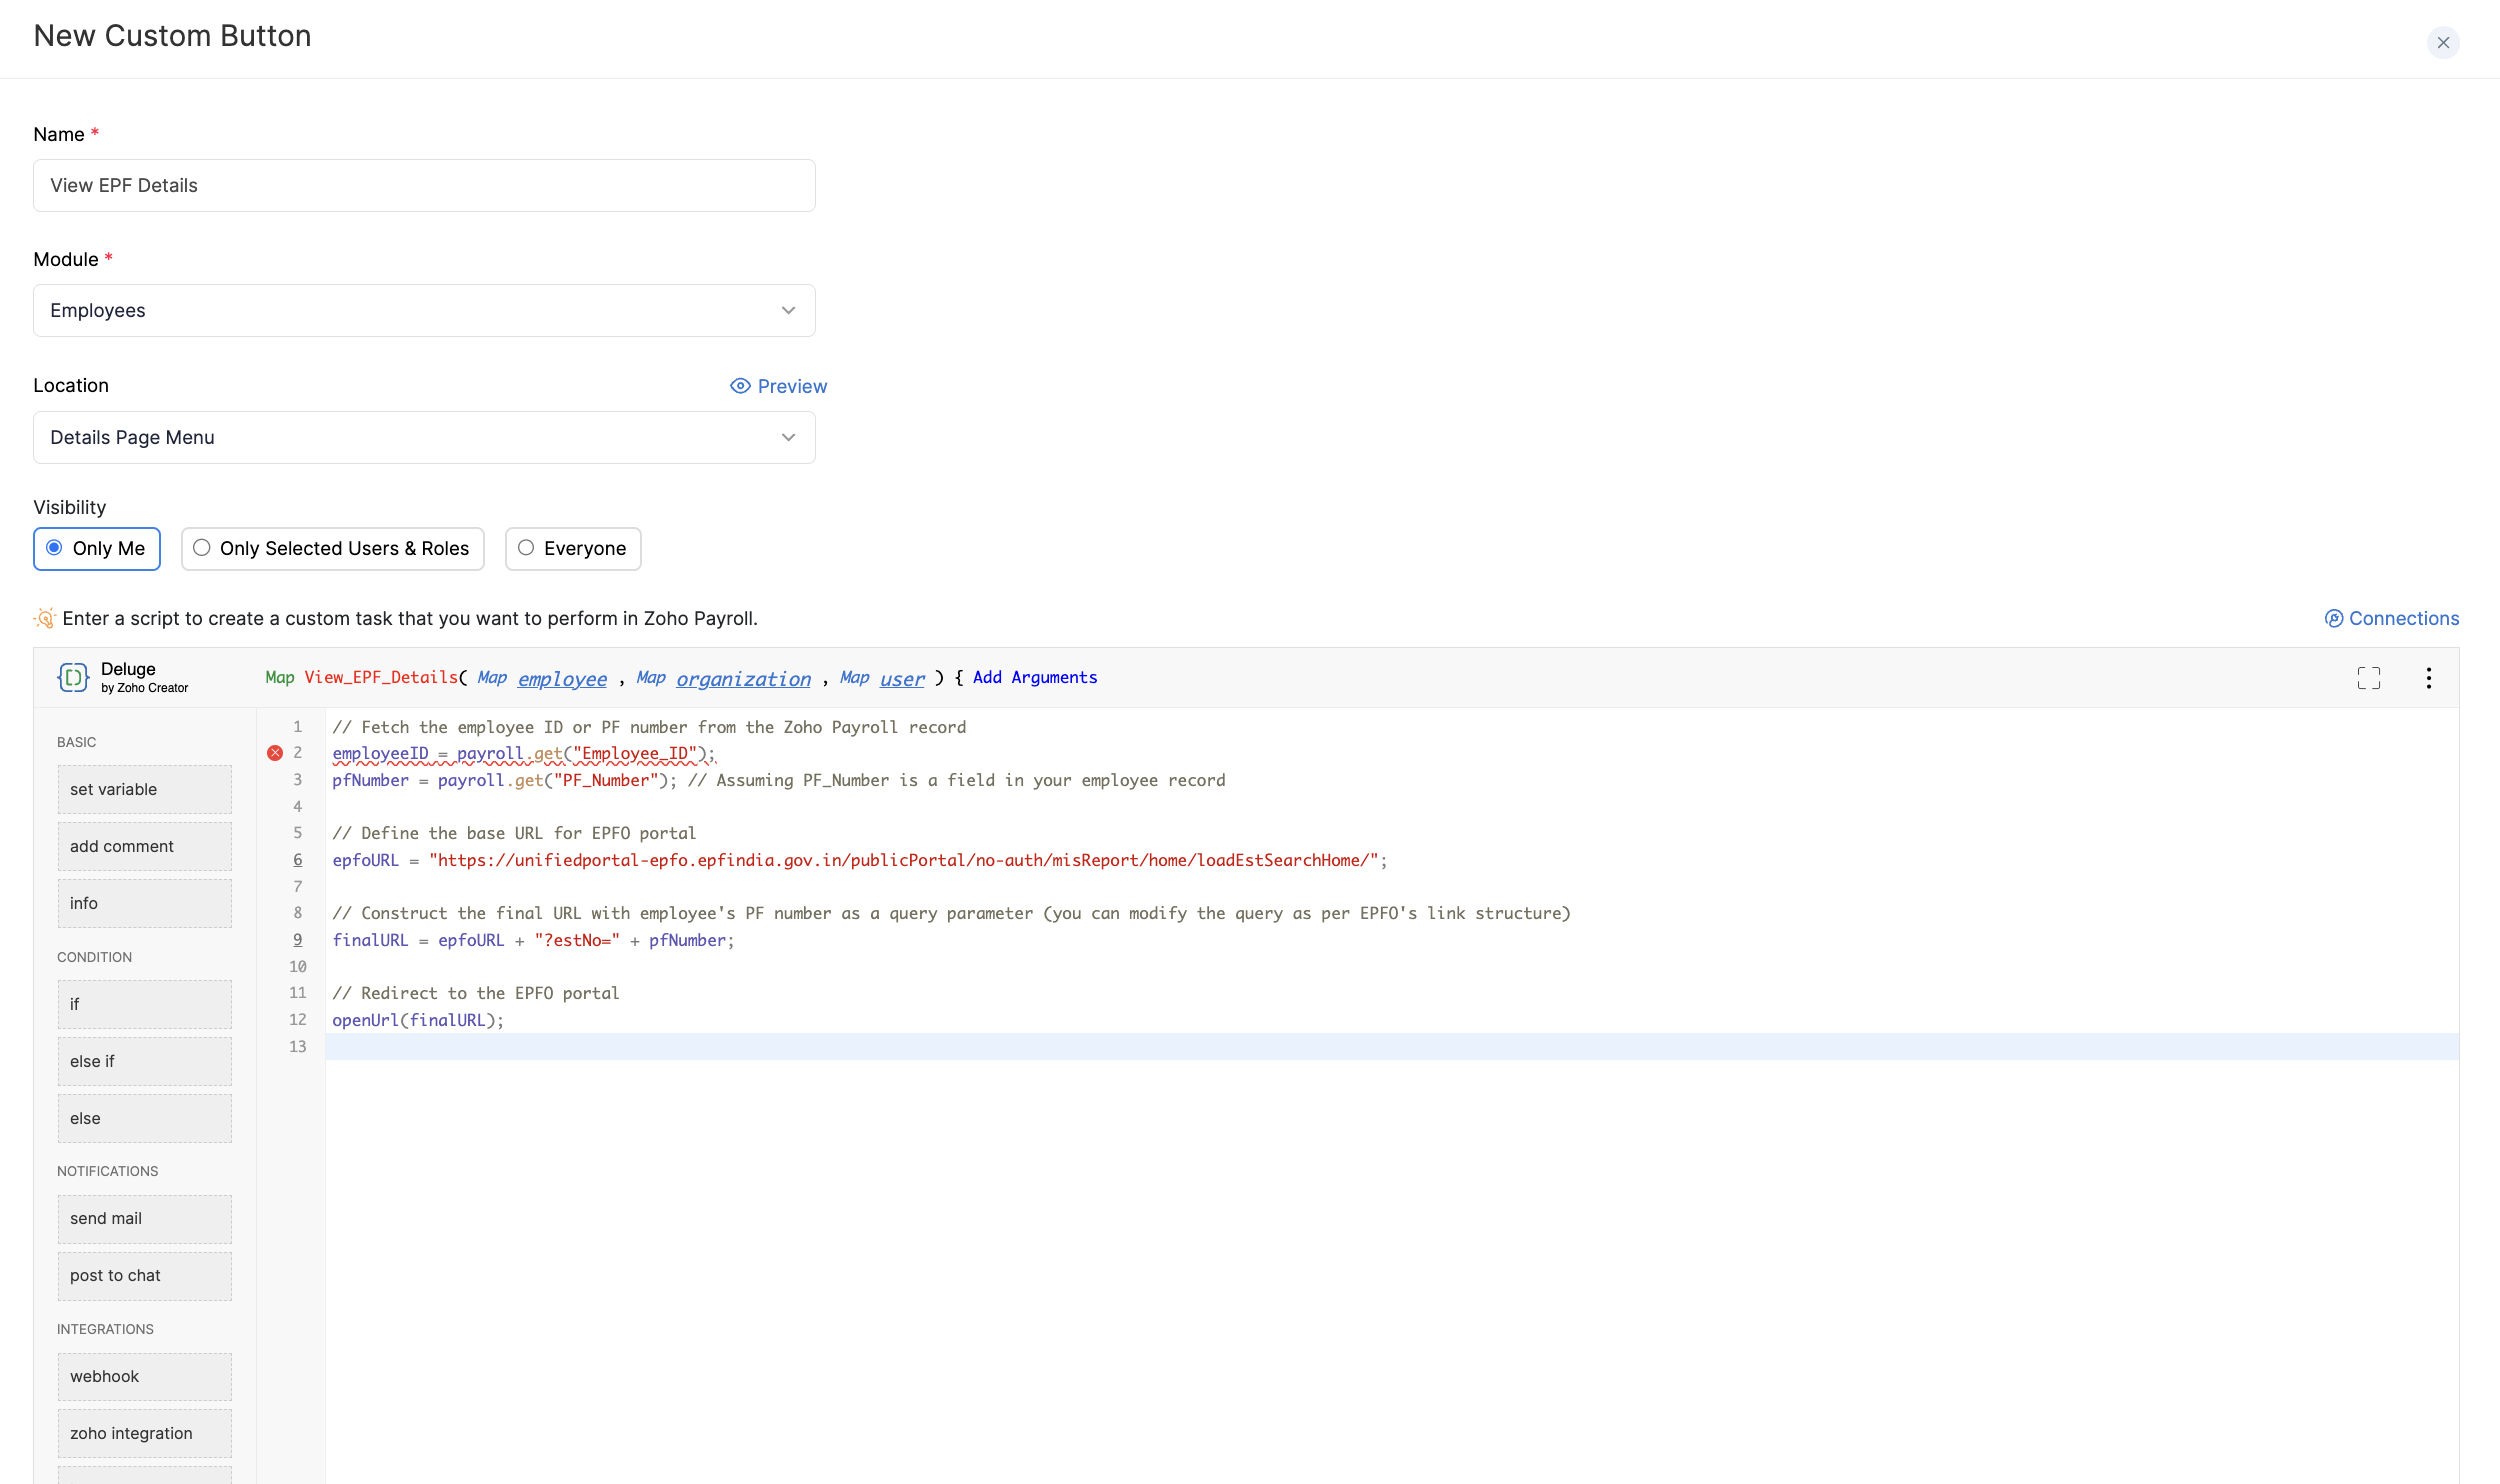Click the Name field containing View EPF Details
2500x1484 pixels.
(424, 186)
